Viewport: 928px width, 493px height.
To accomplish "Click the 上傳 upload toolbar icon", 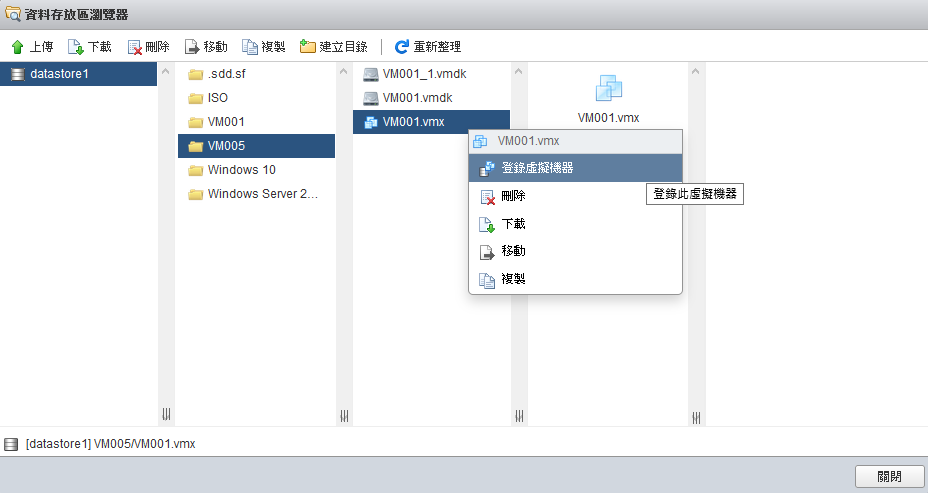I will (x=18, y=47).
